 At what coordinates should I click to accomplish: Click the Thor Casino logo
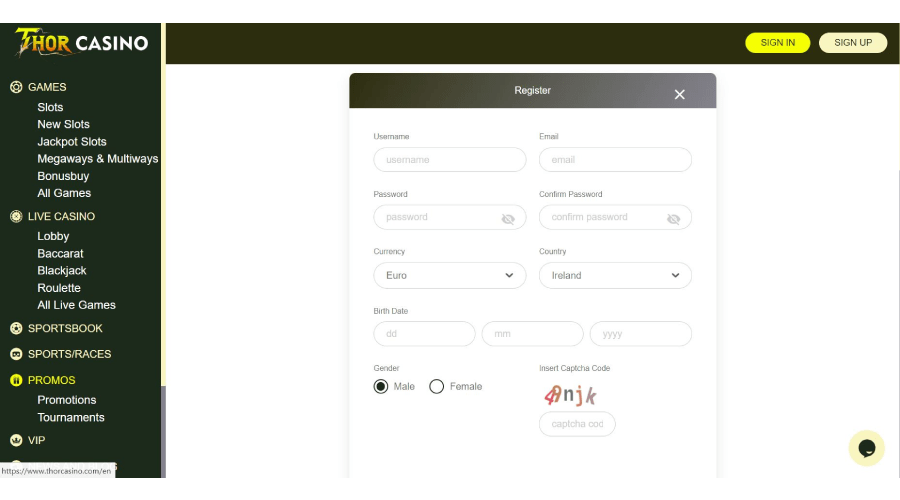(81, 43)
